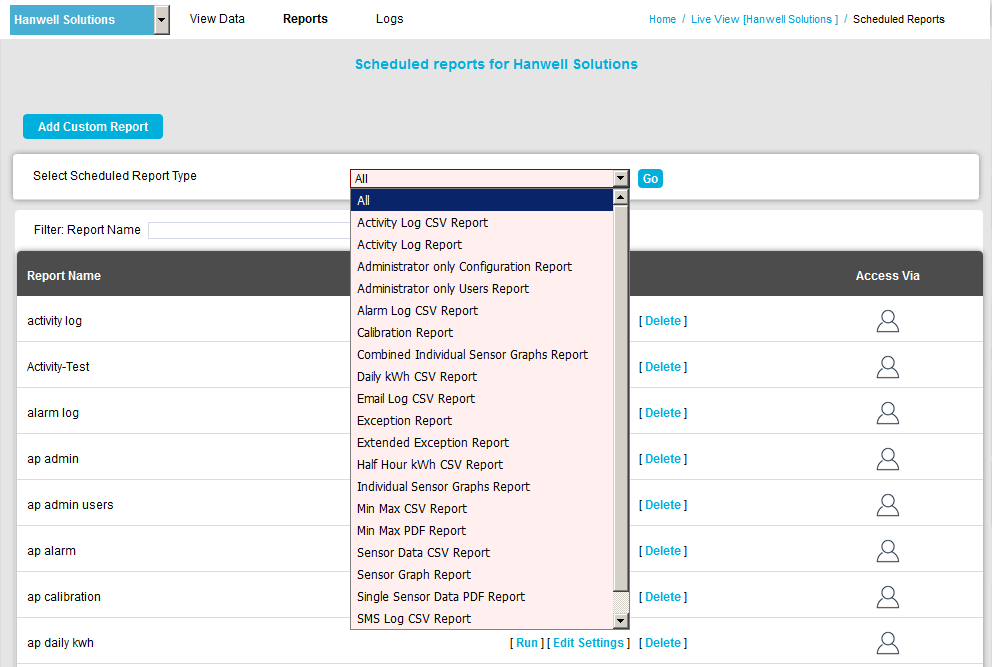Delete the ap admin report
Image resolution: width=992 pixels, height=667 pixels.
662,459
